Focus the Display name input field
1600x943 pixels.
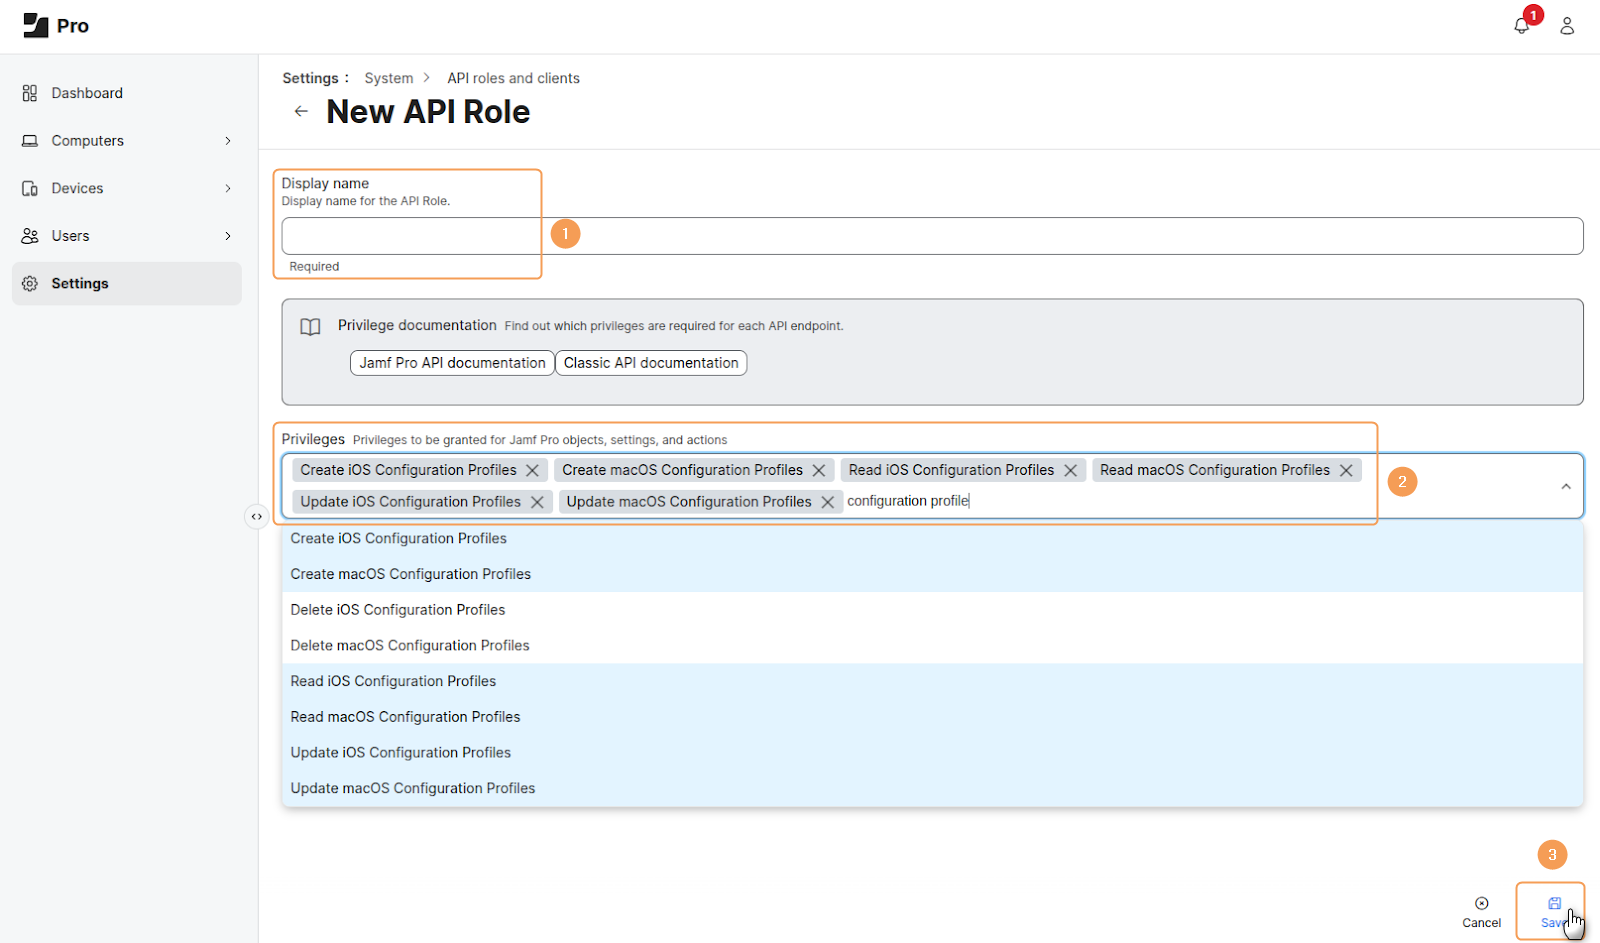tap(932, 236)
